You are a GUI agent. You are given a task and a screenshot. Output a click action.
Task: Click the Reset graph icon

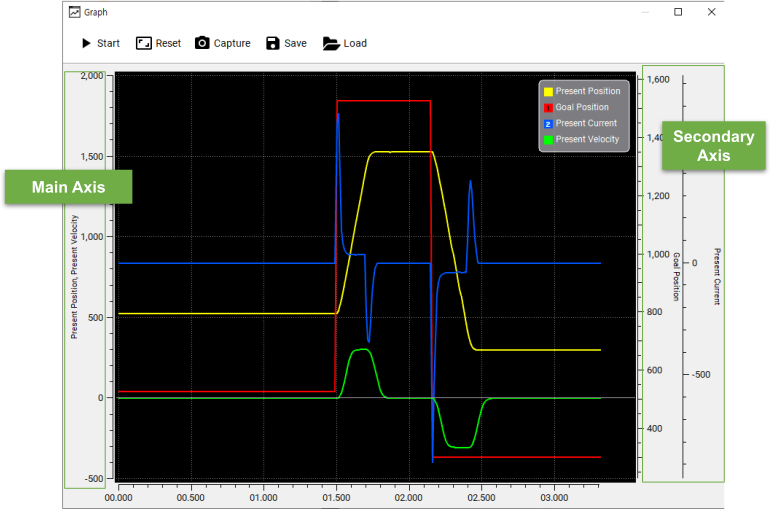pyautogui.click(x=144, y=43)
